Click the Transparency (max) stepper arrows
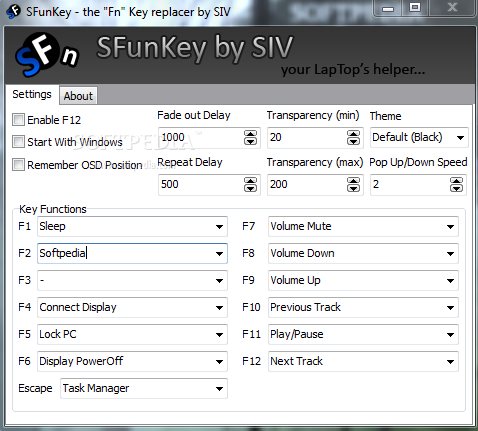The image size is (478, 431). click(x=353, y=184)
